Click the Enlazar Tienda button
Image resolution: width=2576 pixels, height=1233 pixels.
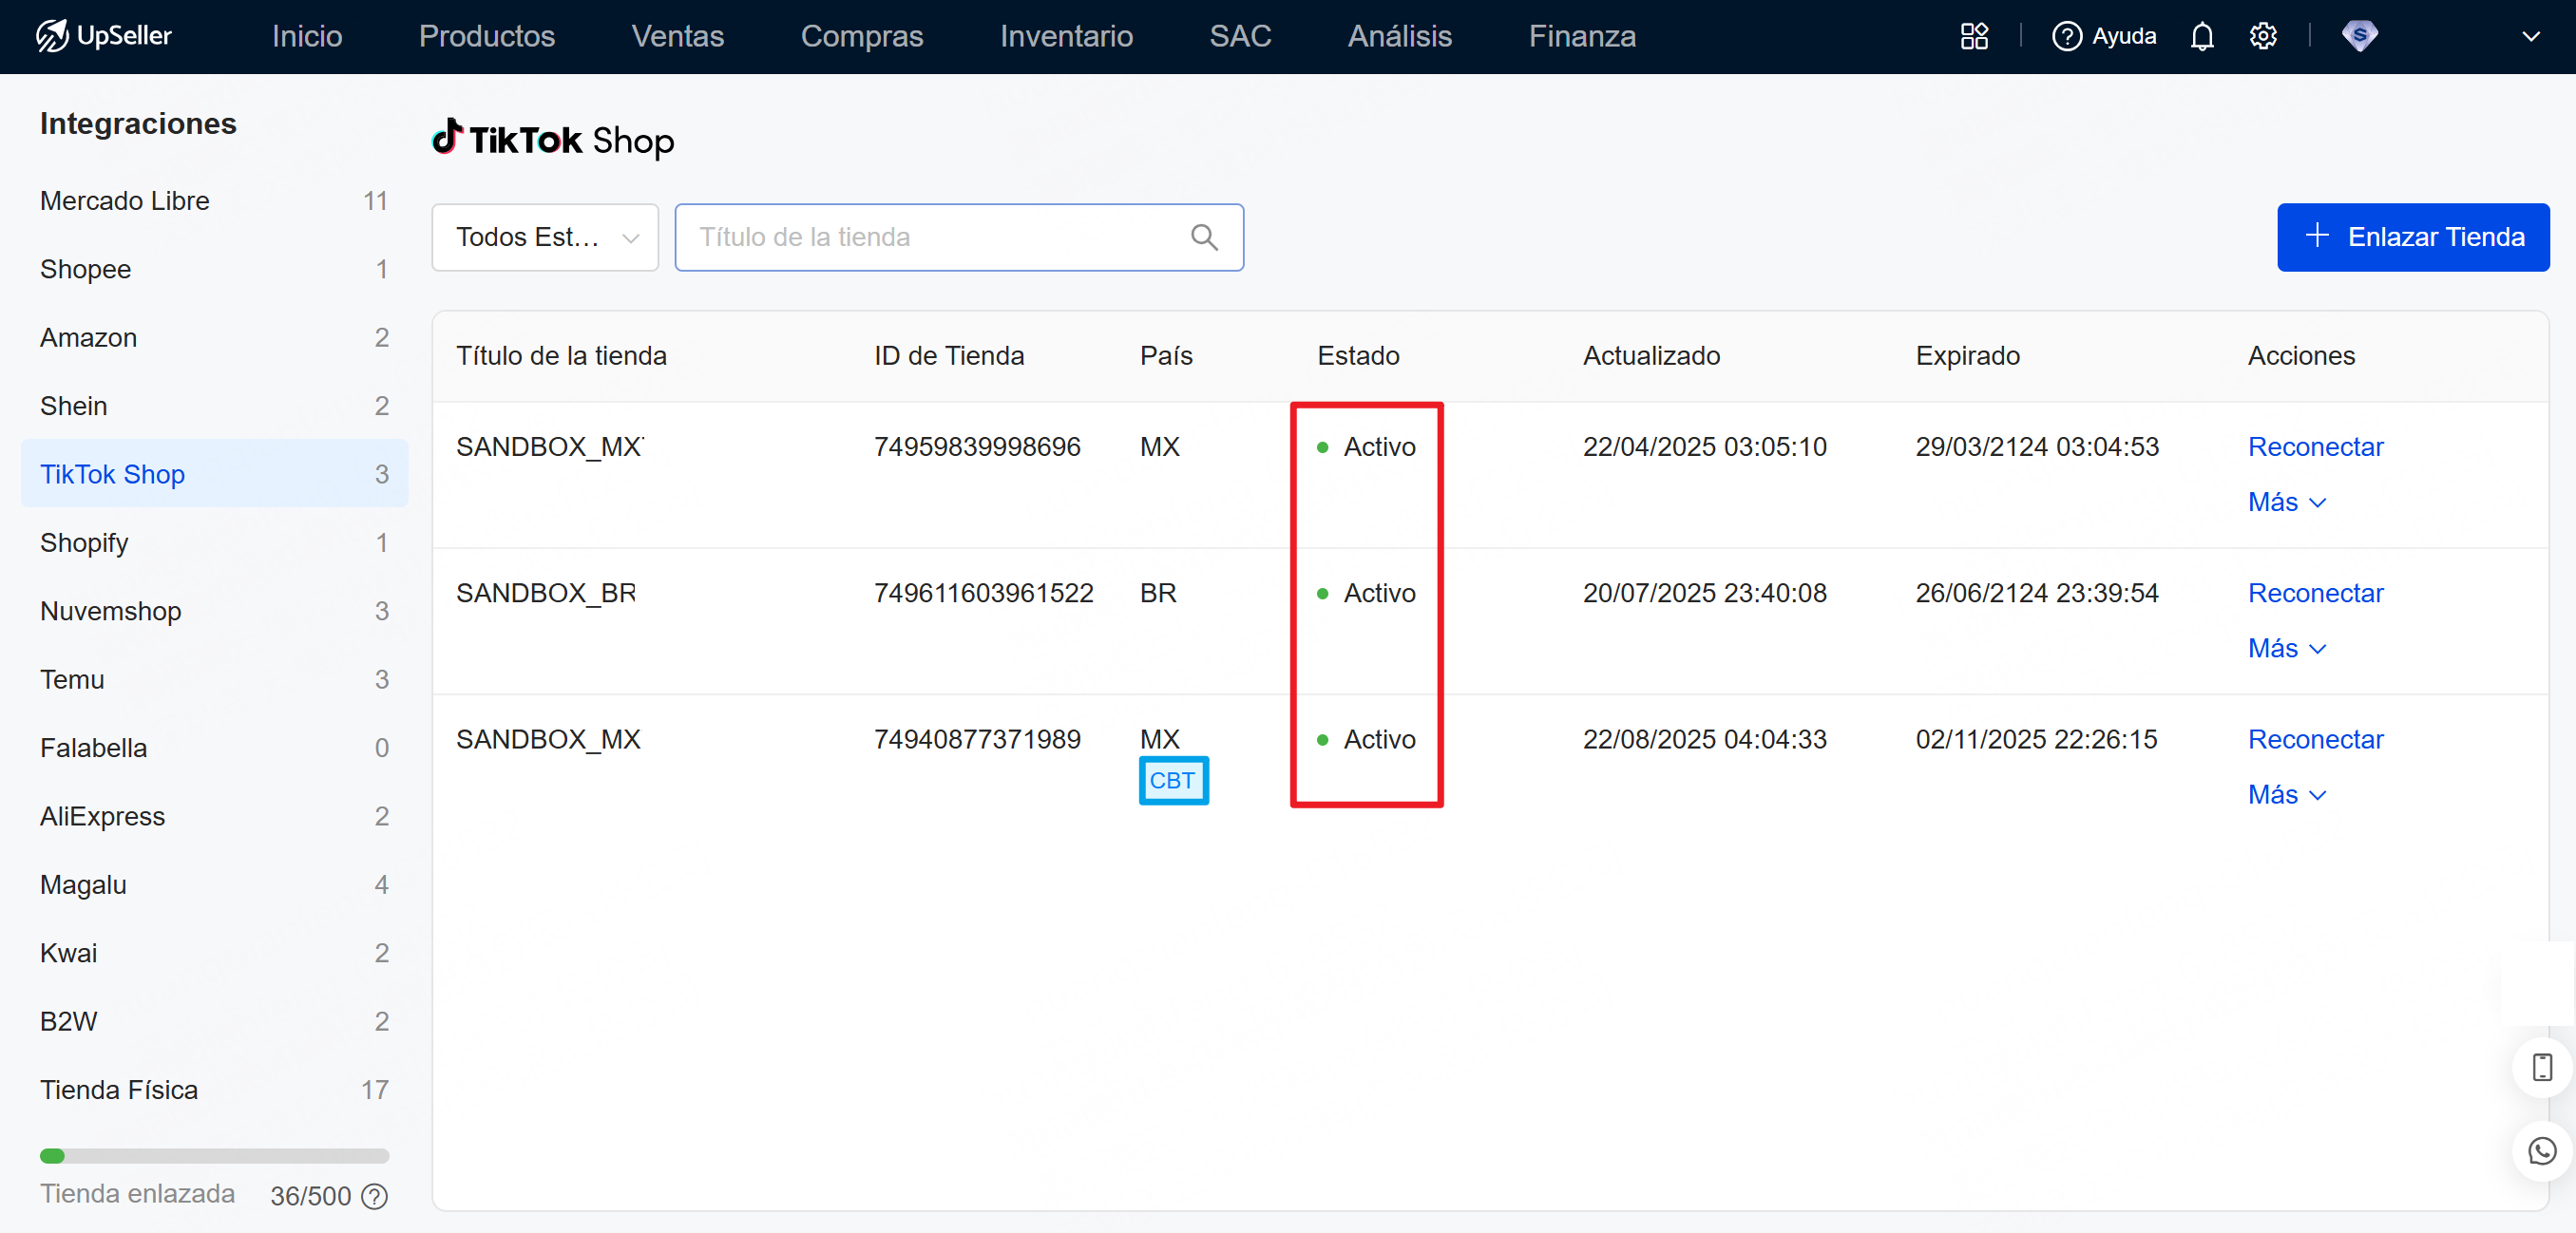click(2412, 237)
